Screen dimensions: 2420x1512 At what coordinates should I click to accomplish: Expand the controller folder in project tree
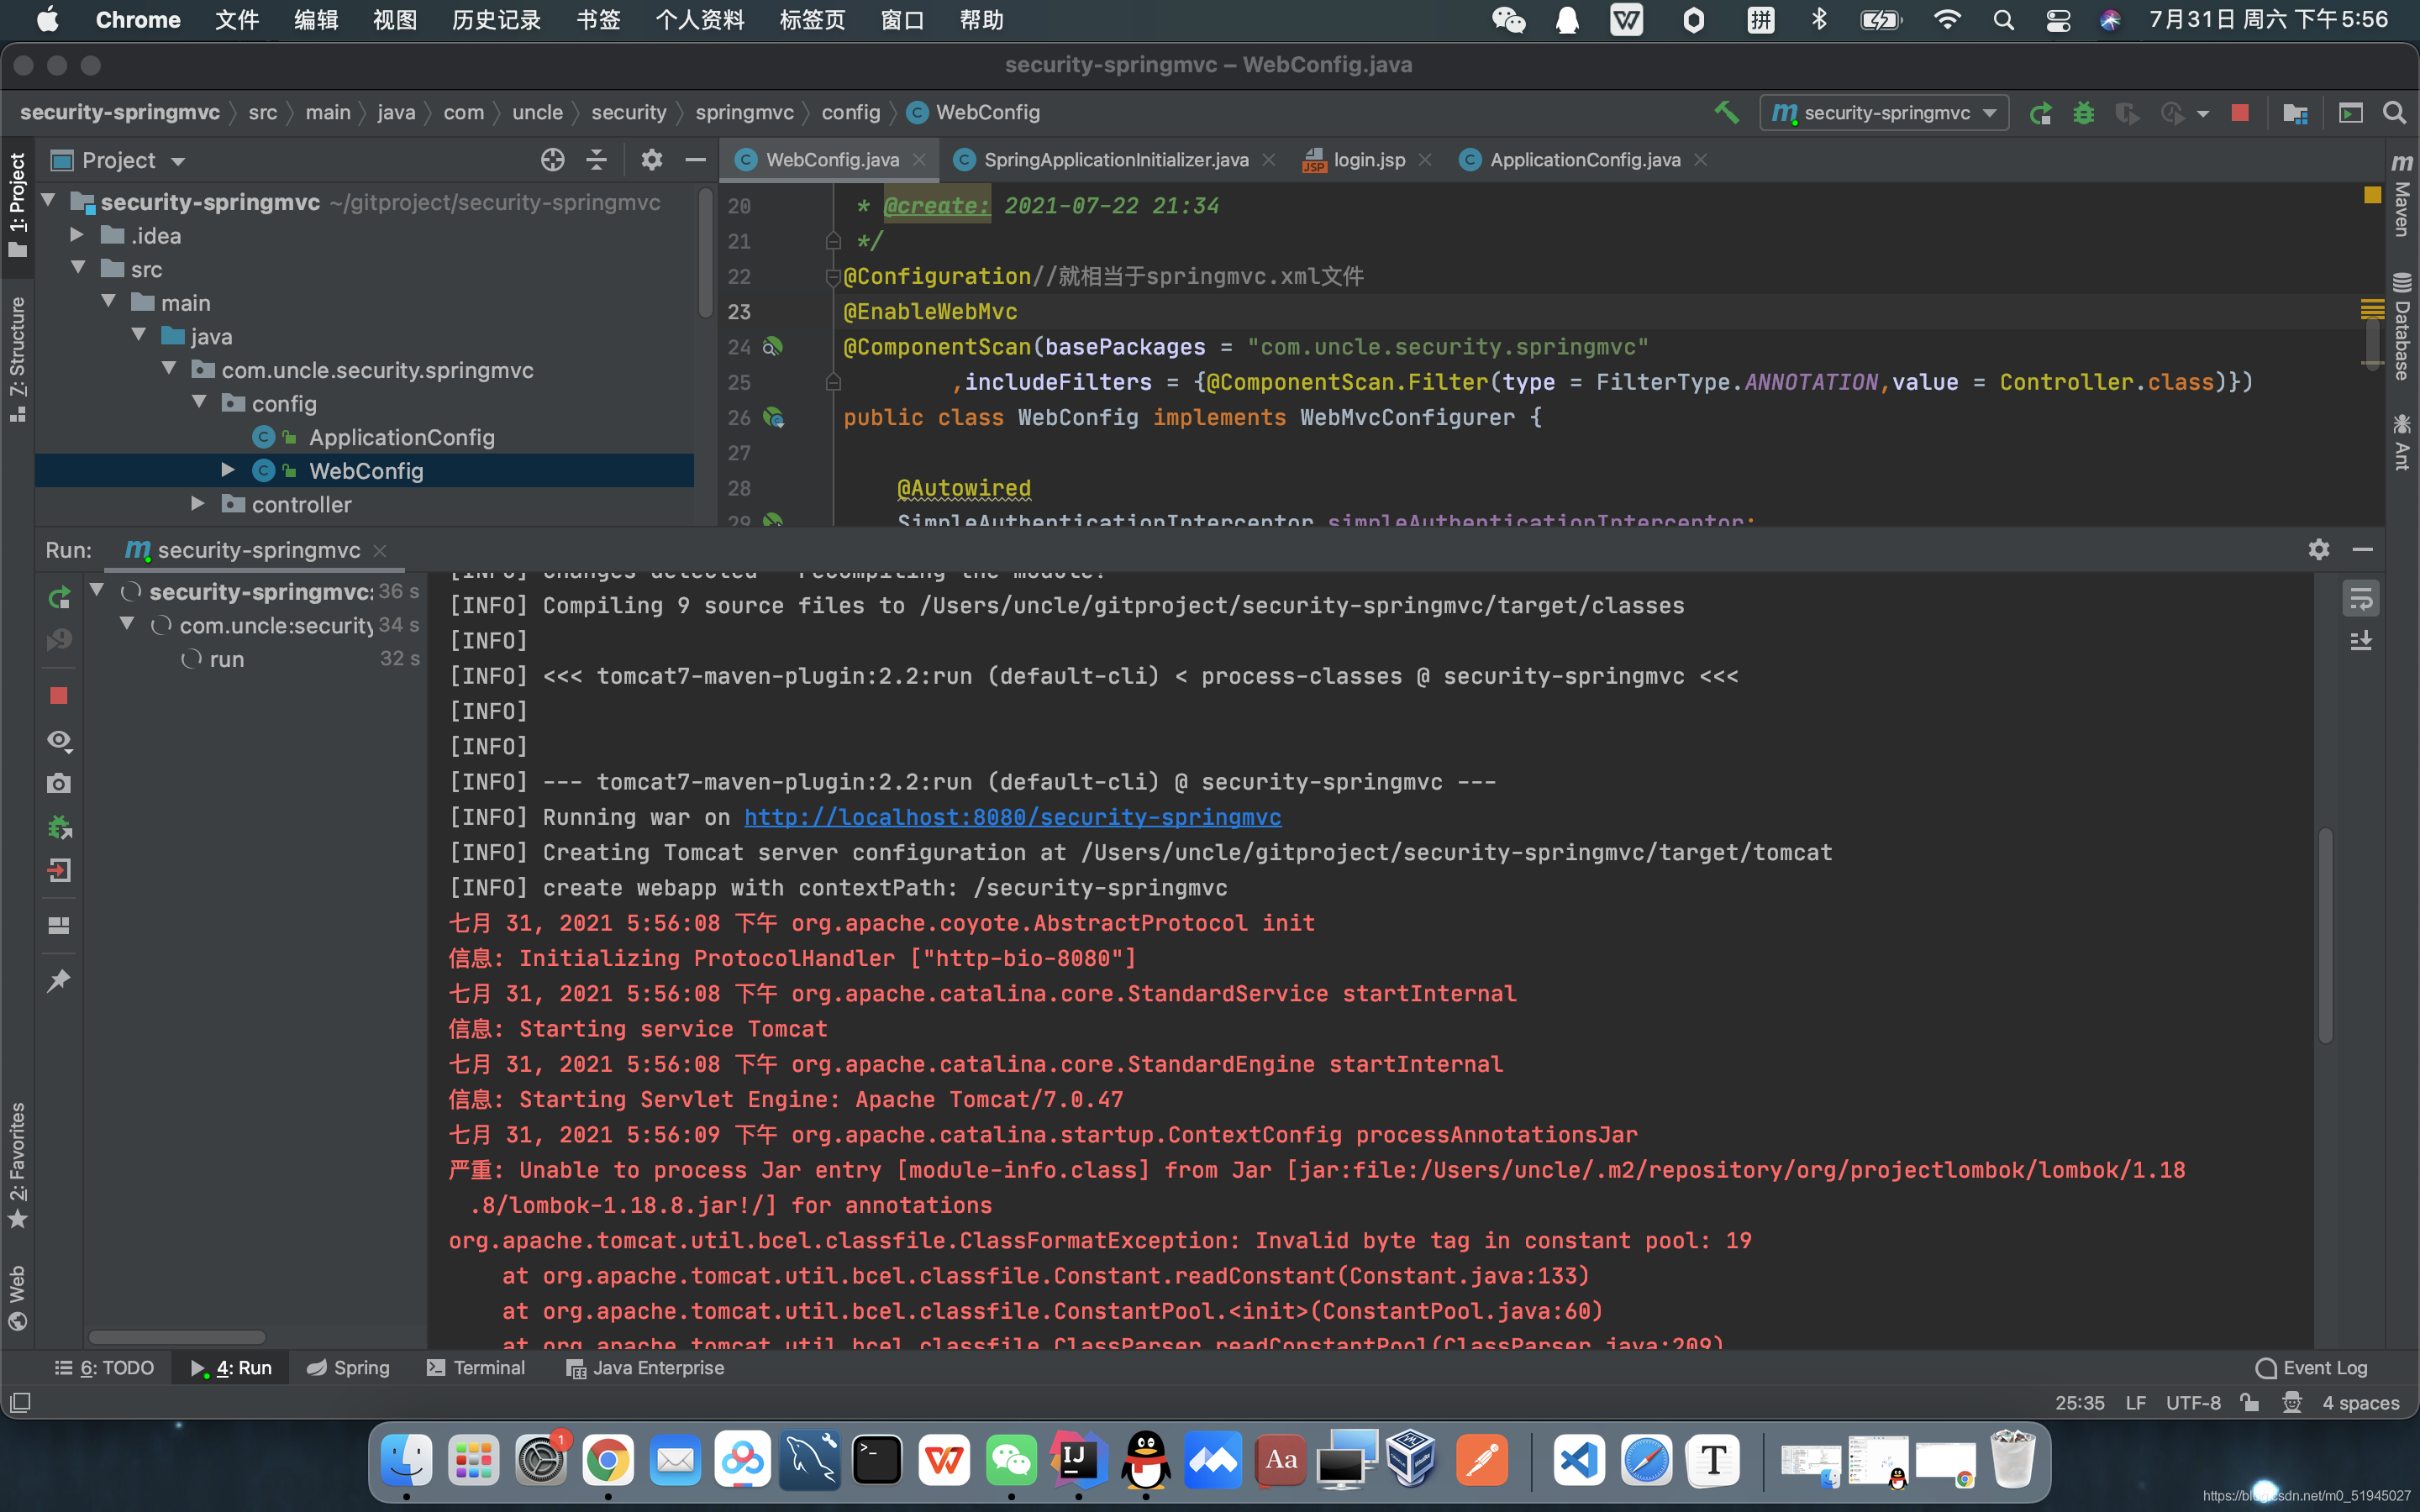pyautogui.click(x=198, y=504)
